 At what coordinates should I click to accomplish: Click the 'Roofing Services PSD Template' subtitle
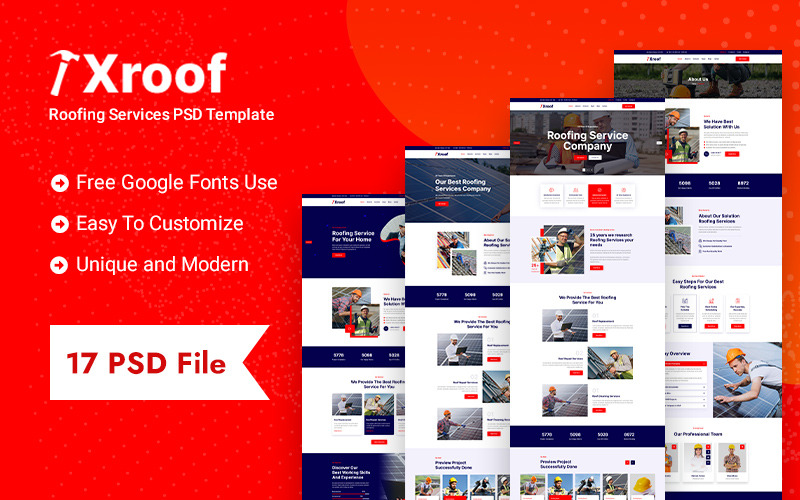tap(161, 114)
